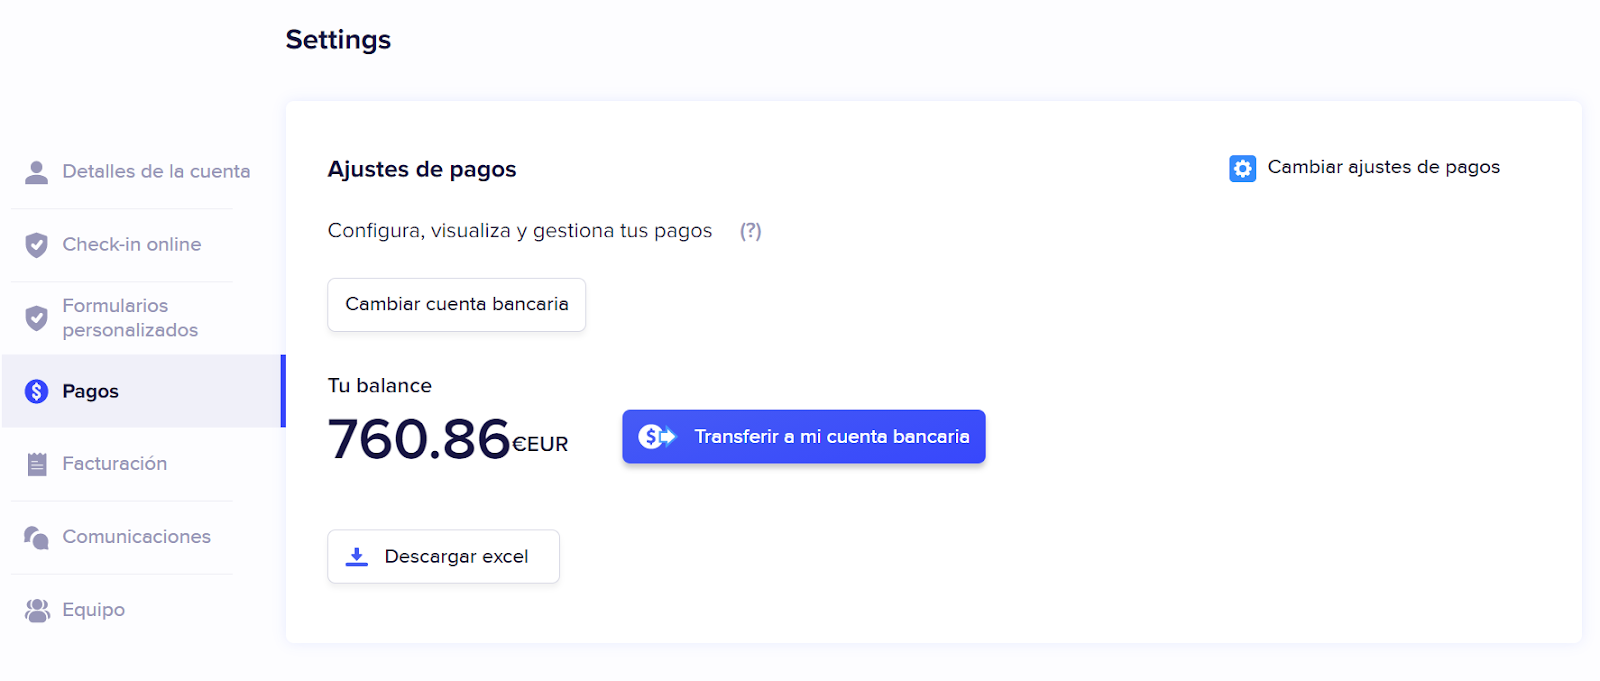Viewport: 1600px width, 681px height.
Task: Open the Comunicaciones settings page
Action: pos(137,537)
